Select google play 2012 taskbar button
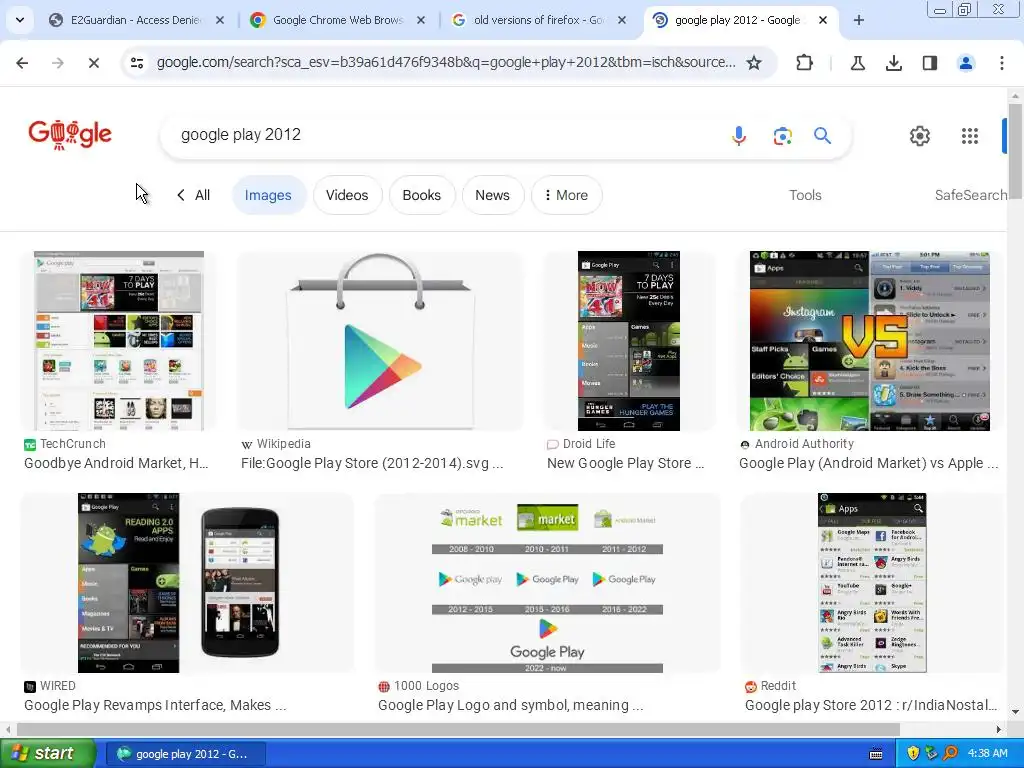The width and height of the screenshot is (1024, 768). click(185, 754)
